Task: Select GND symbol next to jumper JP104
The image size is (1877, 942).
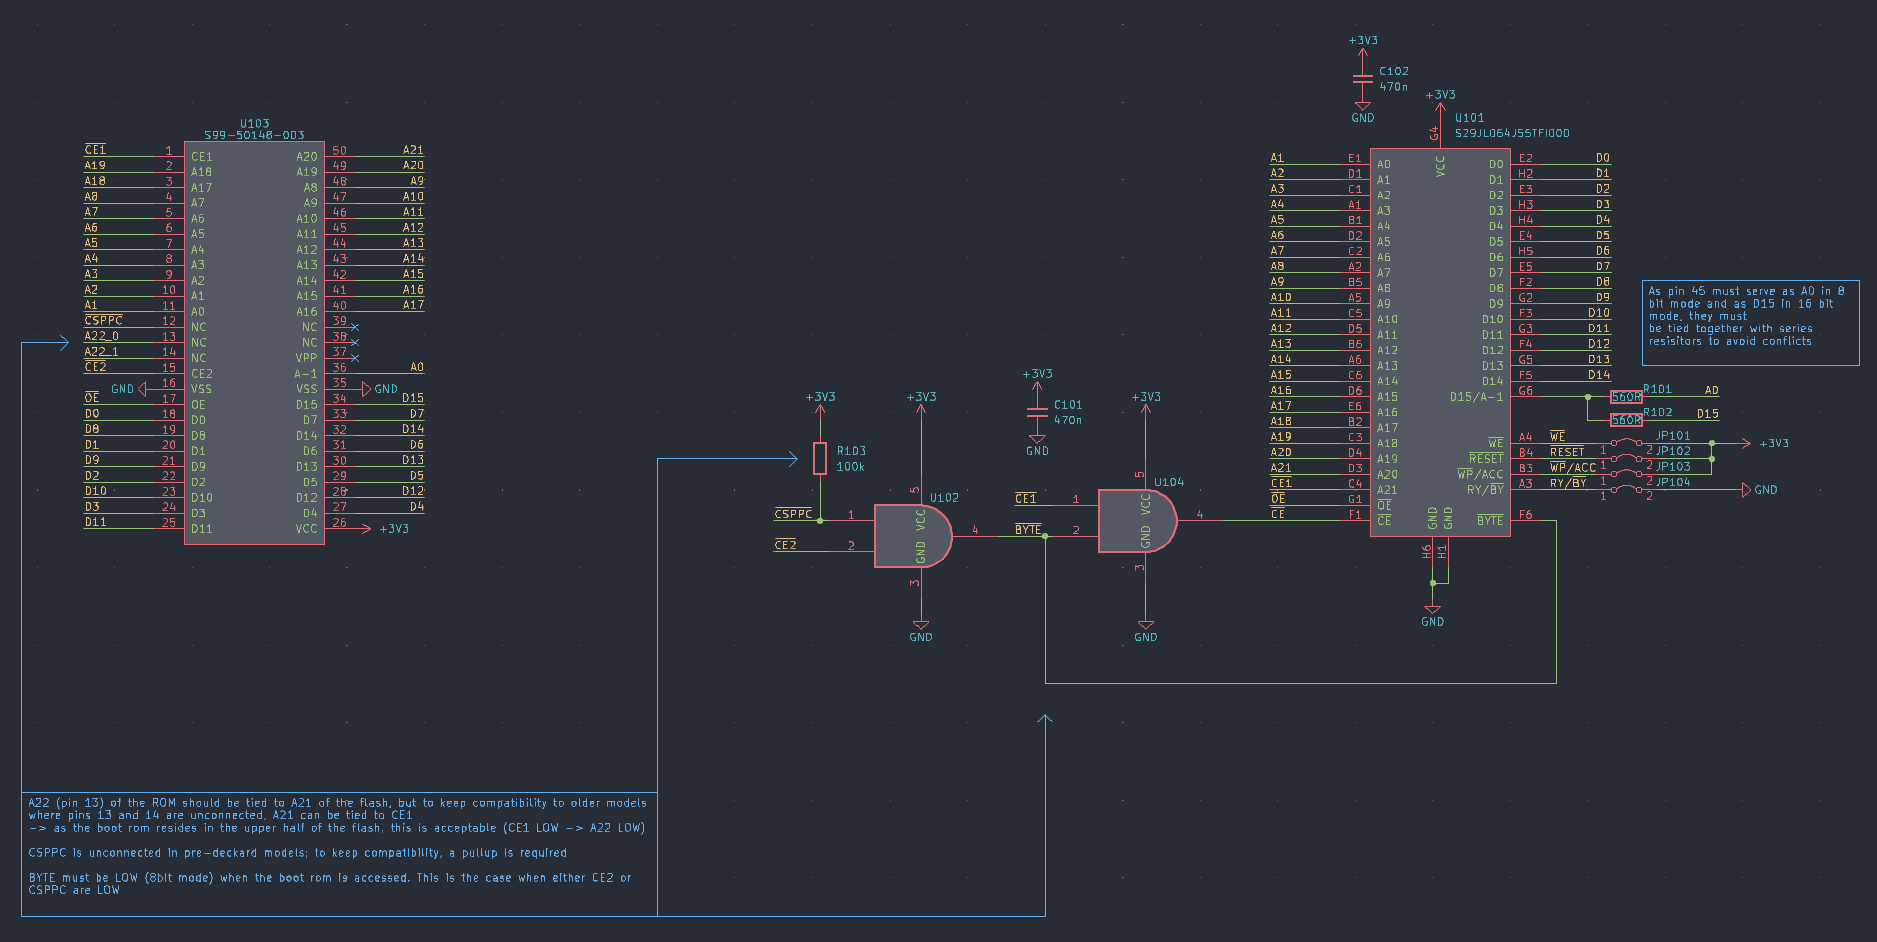Action: pos(1759,490)
